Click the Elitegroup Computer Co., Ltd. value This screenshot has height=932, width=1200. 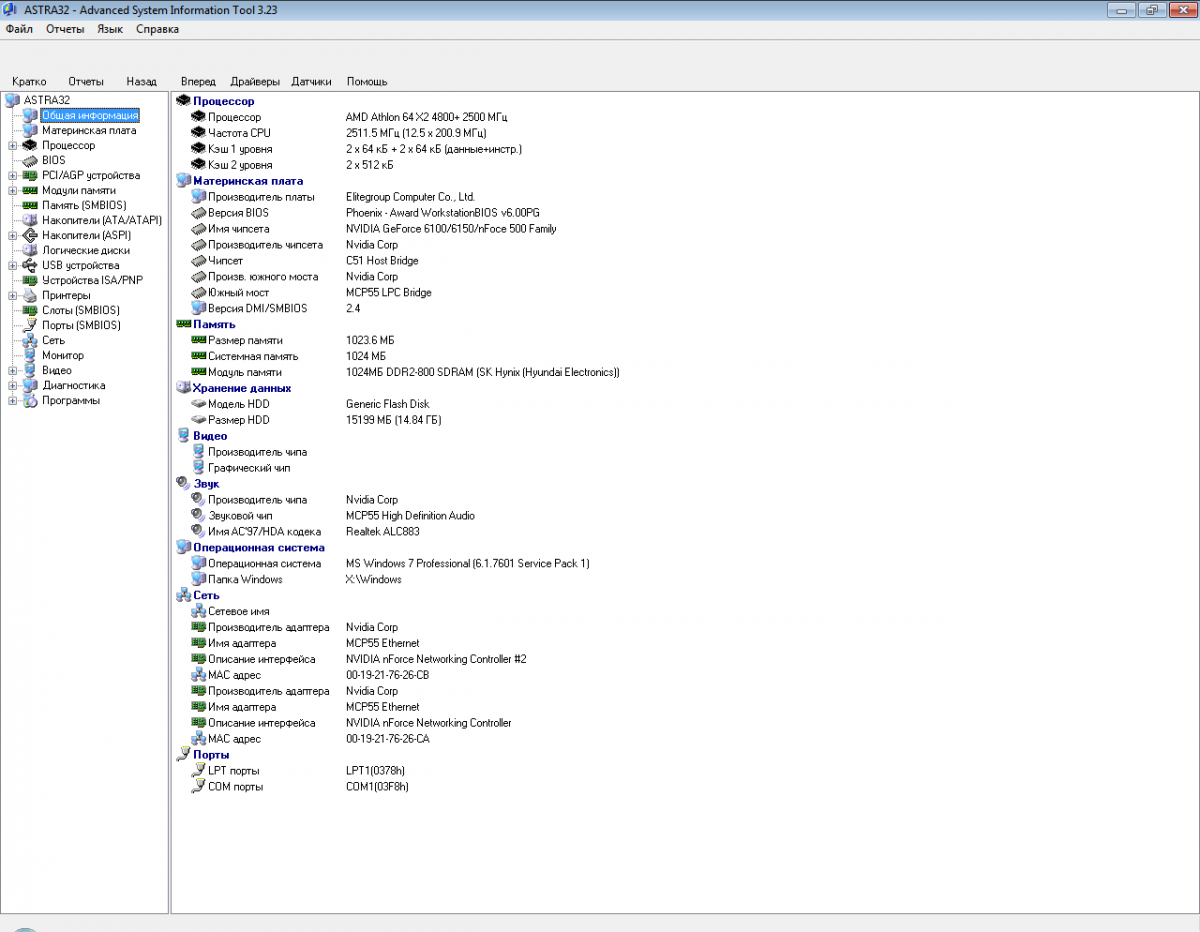pyautogui.click(x=410, y=197)
